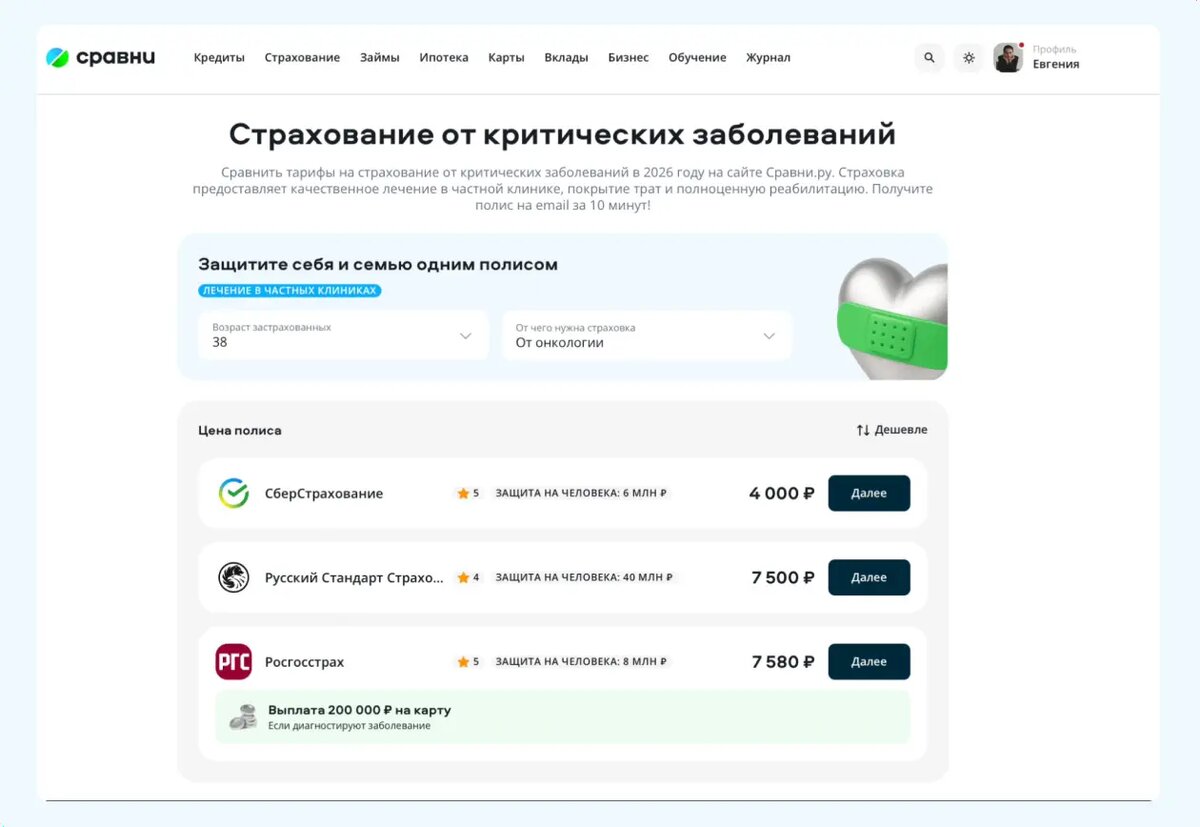Click the Русский Стандарт Страхо... company name
The width and height of the screenshot is (1200, 827).
pyautogui.click(x=354, y=577)
